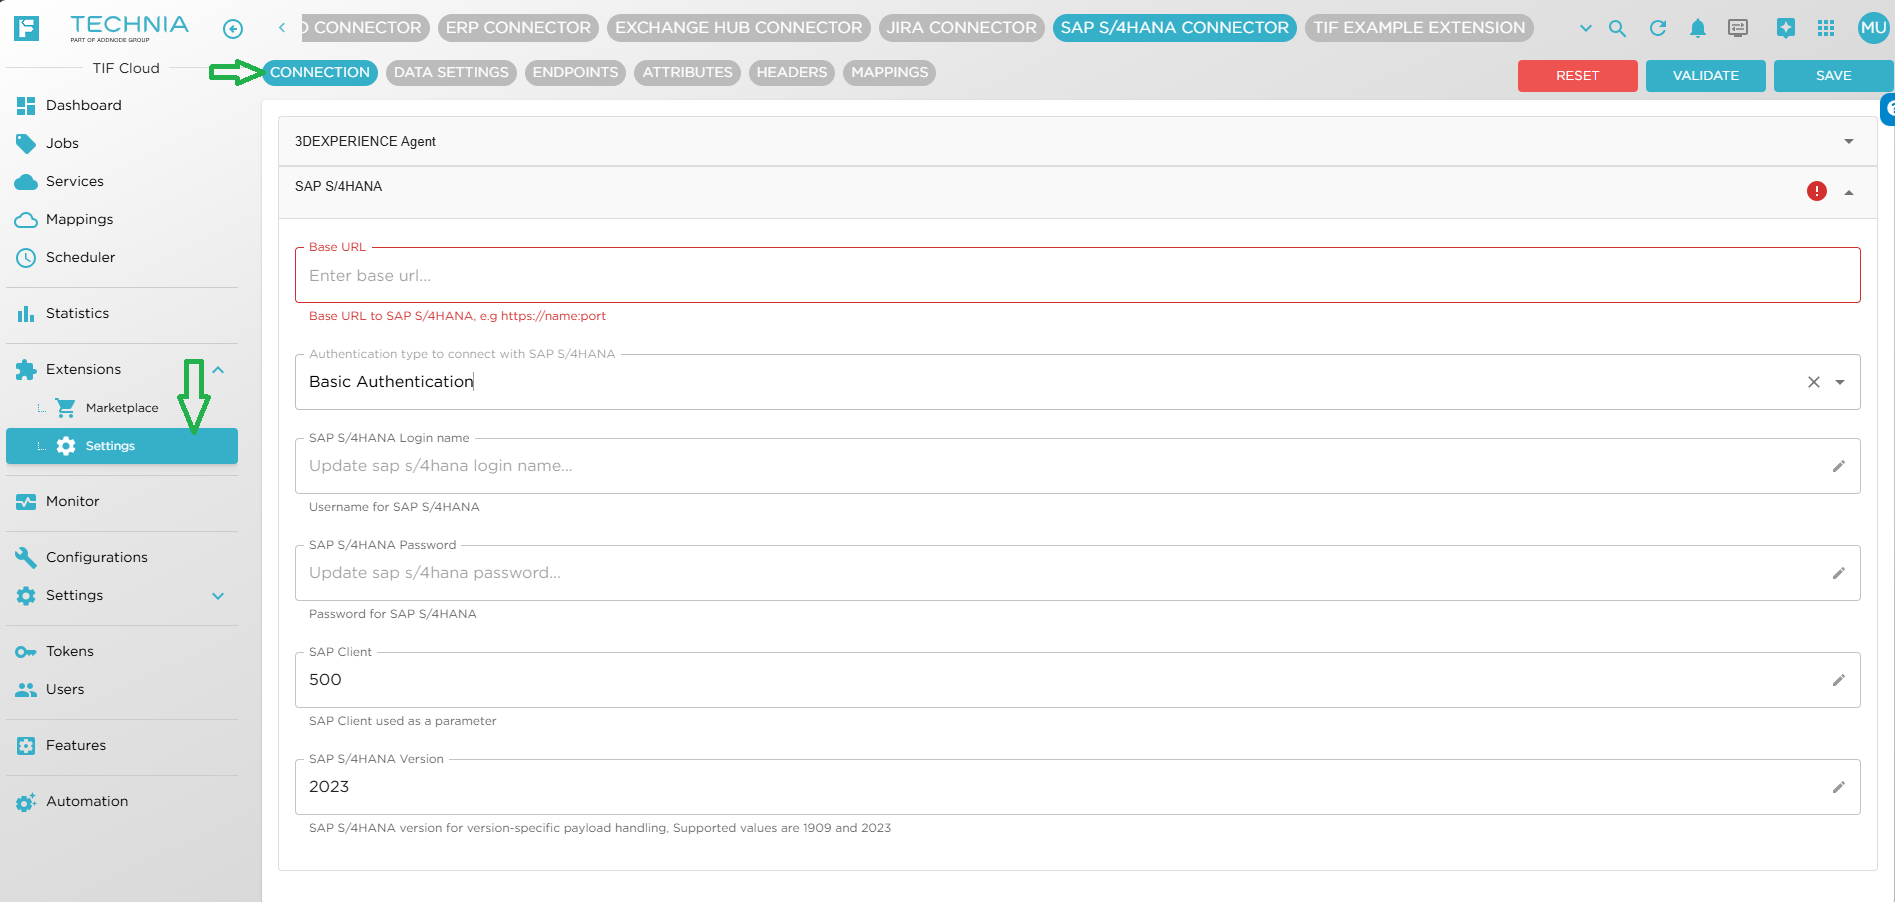Click the red error indicator icon

[x=1817, y=191]
